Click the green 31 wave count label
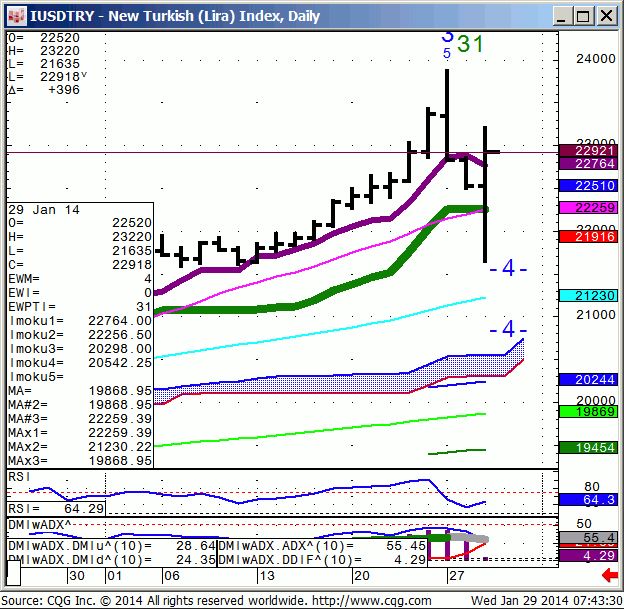Screen dimensions: 624x609 pyautogui.click(x=471, y=43)
